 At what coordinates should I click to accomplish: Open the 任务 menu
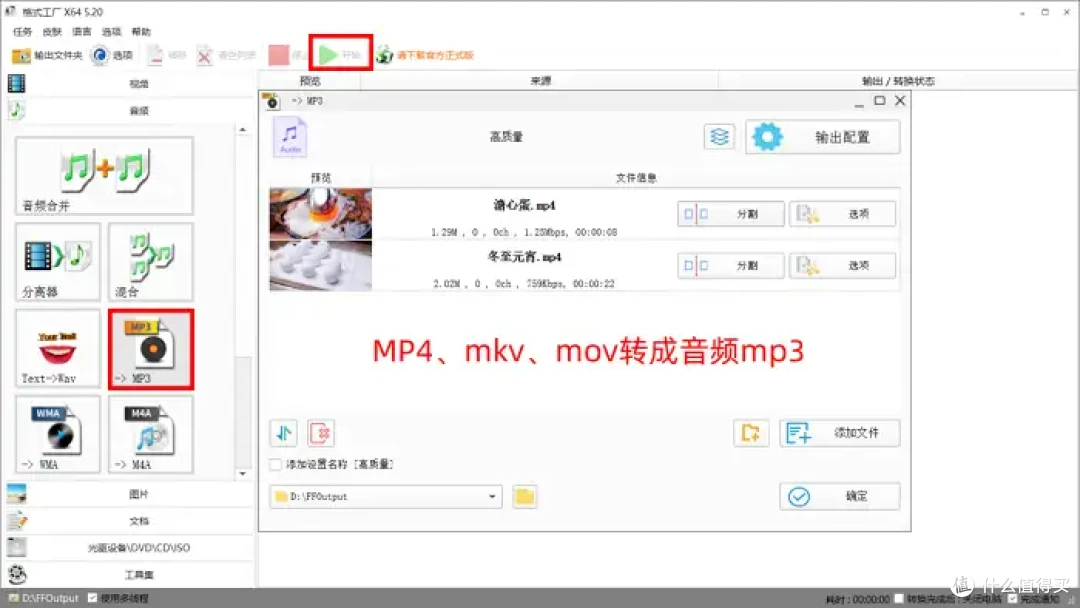coord(22,32)
